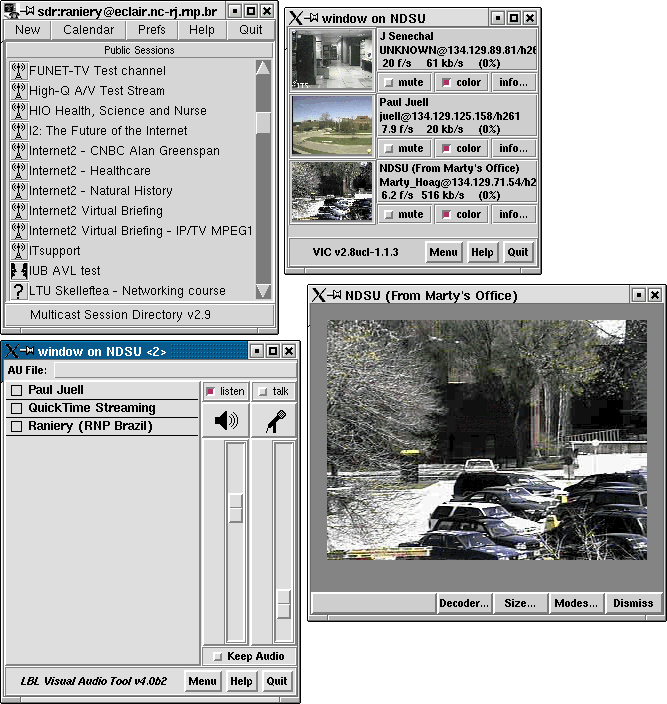Open the Calendar menu in sdr
This screenshot has height=704, width=667.
[x=88, y=30]
